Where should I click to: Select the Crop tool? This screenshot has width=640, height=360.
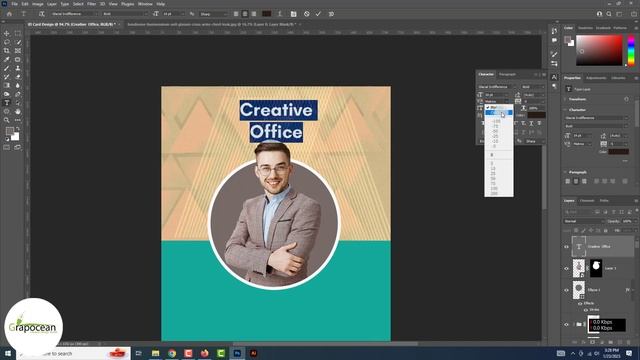[7, 51]
